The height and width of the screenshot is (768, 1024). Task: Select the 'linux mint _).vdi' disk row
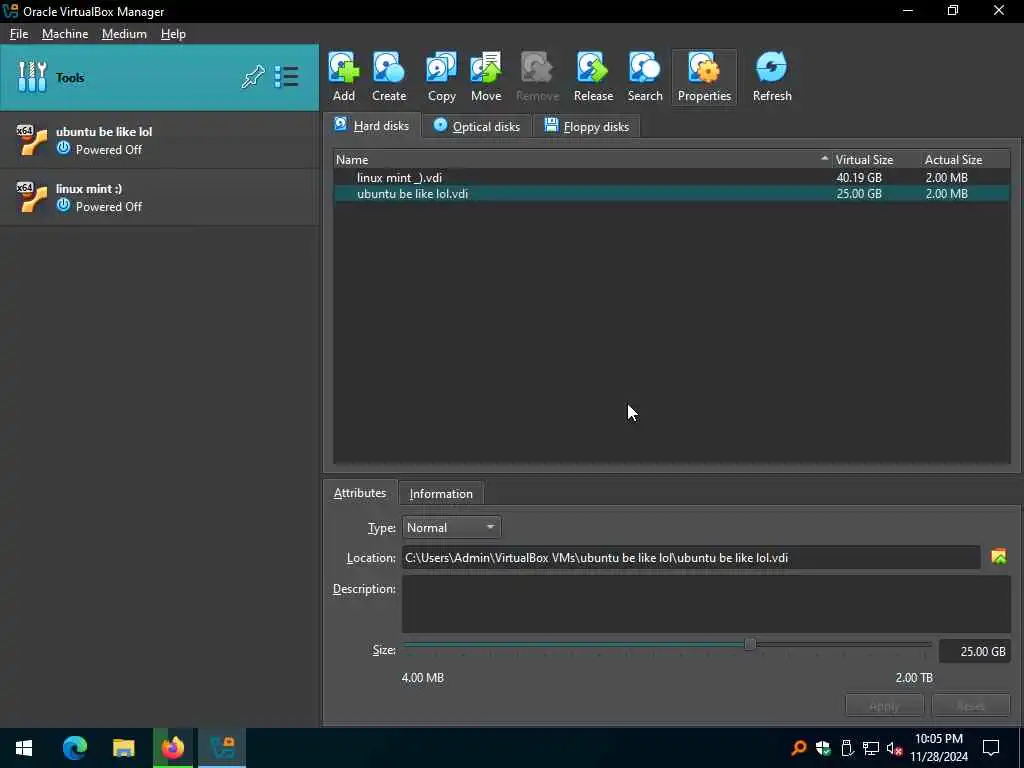pos(671,178)
